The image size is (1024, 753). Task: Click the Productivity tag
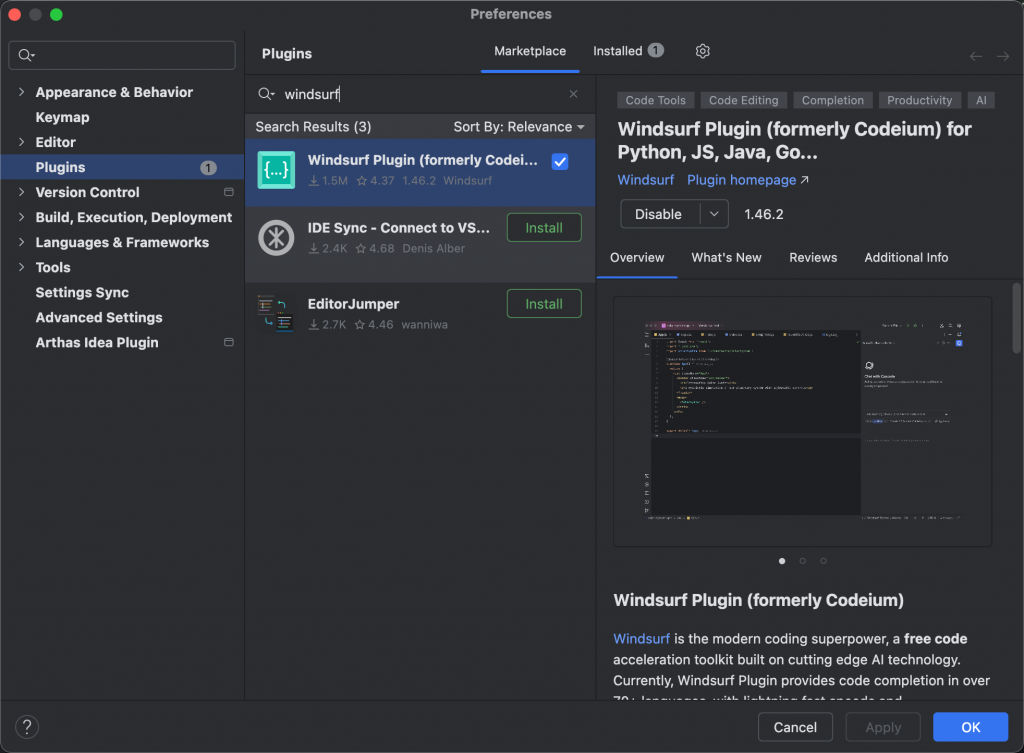click(919, 100)
